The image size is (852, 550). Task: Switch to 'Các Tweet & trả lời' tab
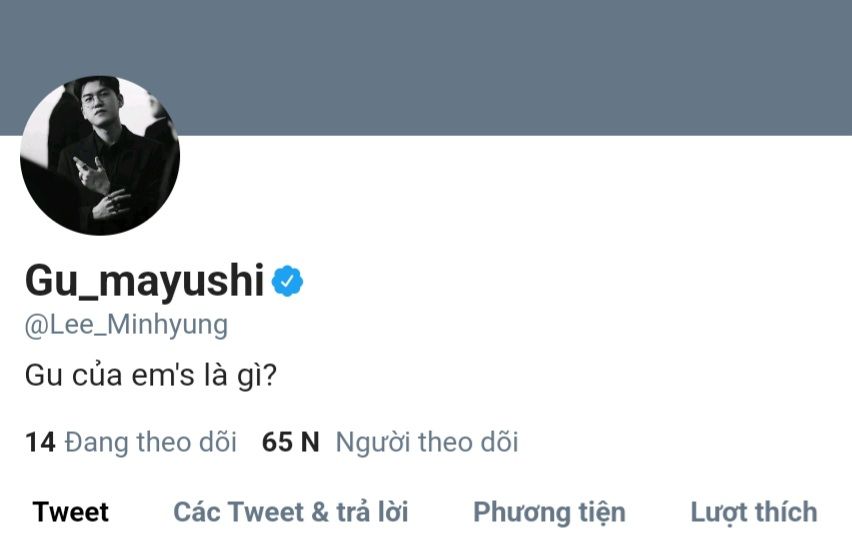click(291, 512)
